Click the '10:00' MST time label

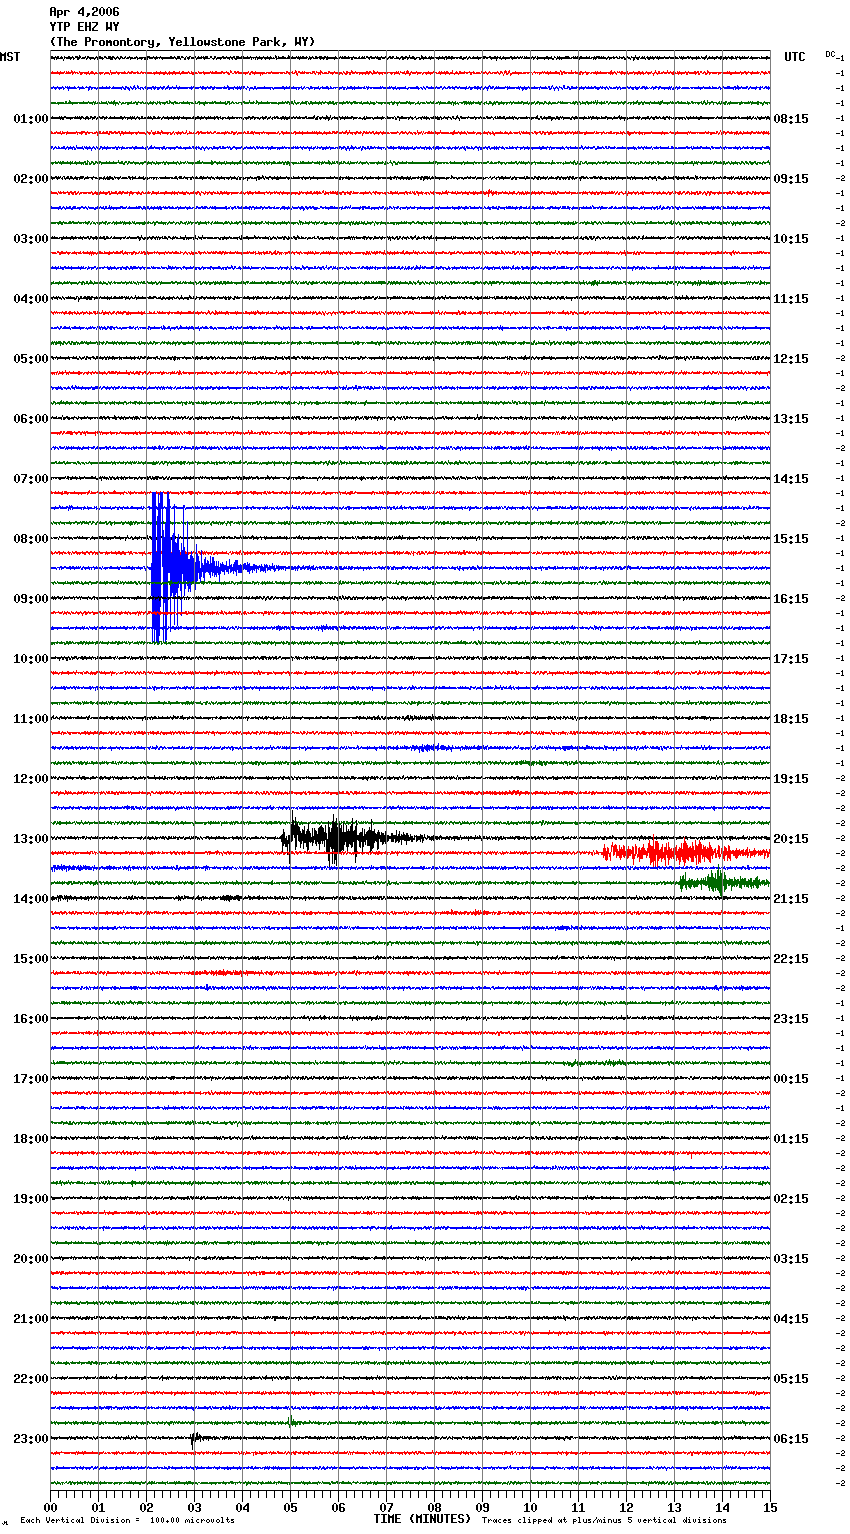coord(31,659)
